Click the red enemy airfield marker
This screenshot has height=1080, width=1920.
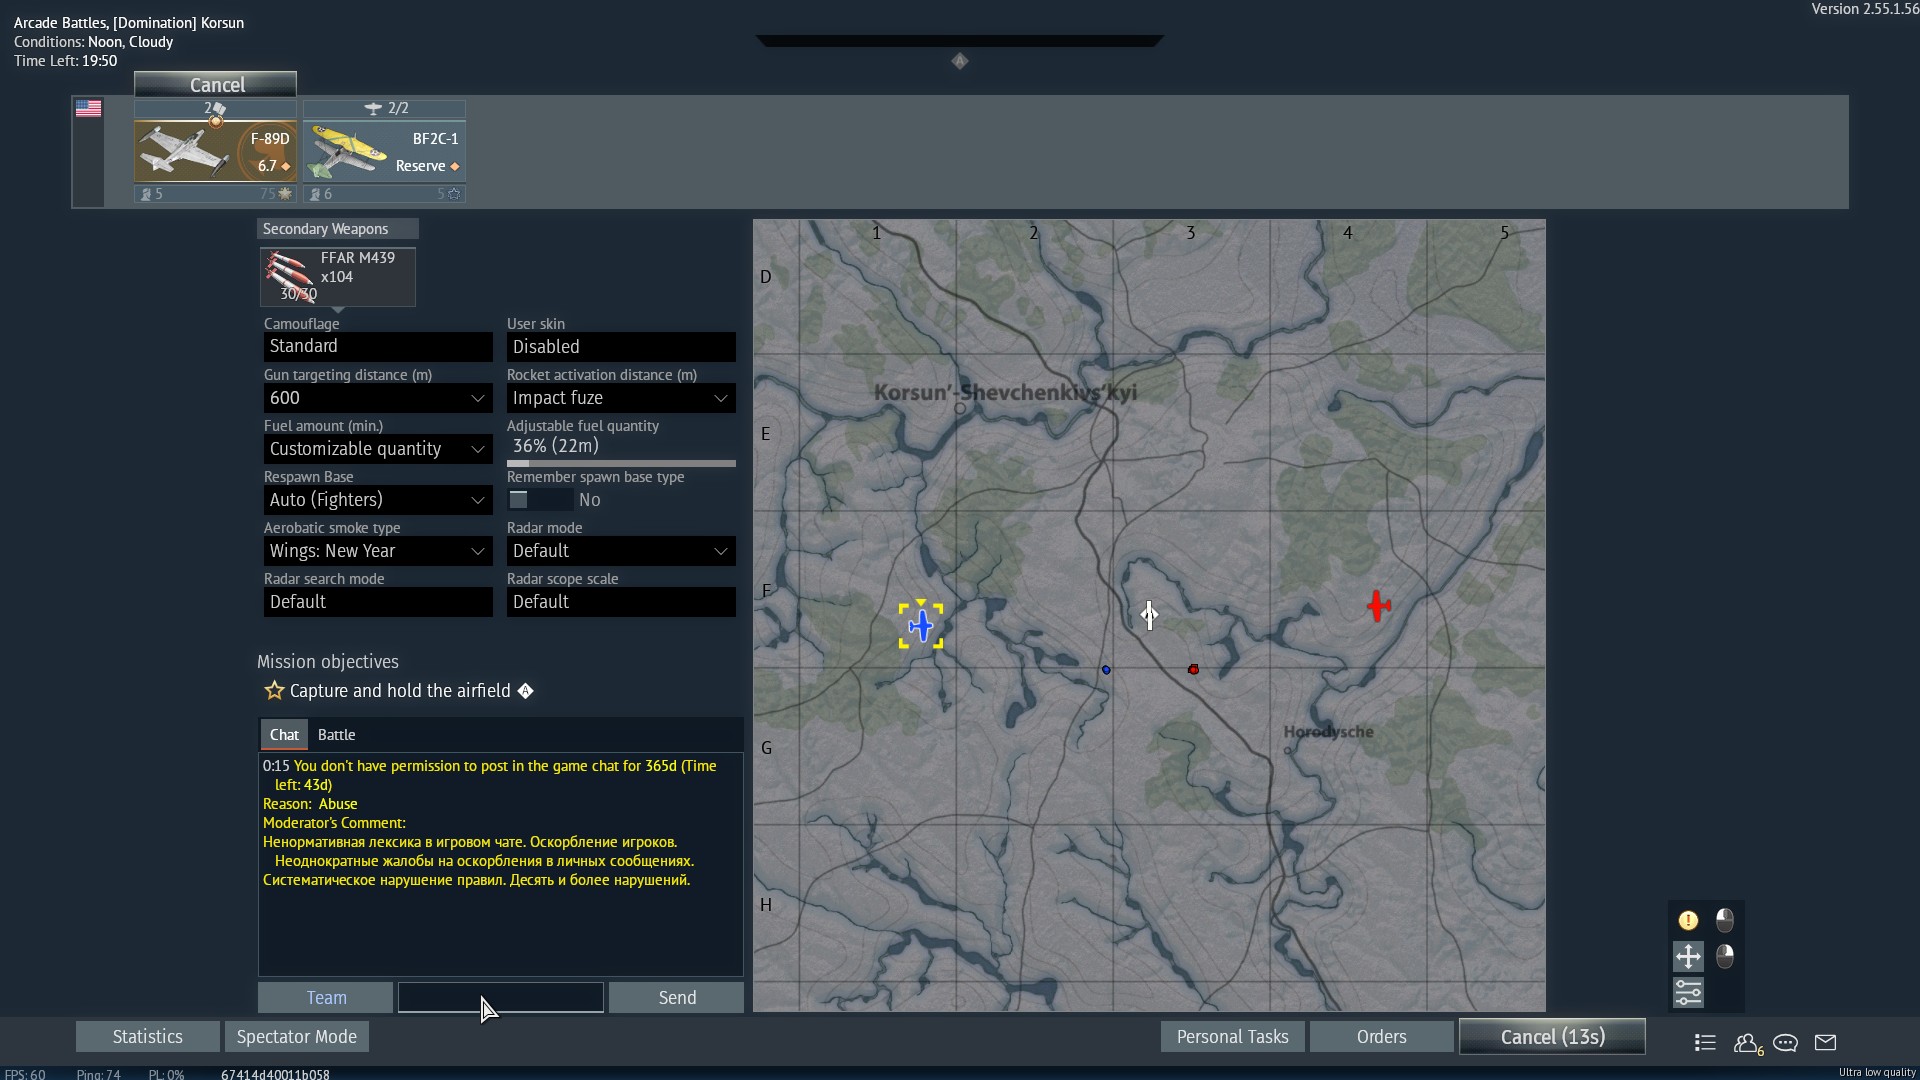tap(1378, 606)
